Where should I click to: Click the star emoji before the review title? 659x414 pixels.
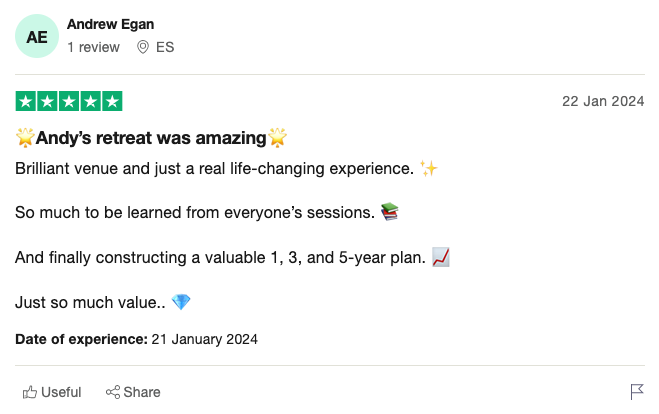click(x=25, y=137)
